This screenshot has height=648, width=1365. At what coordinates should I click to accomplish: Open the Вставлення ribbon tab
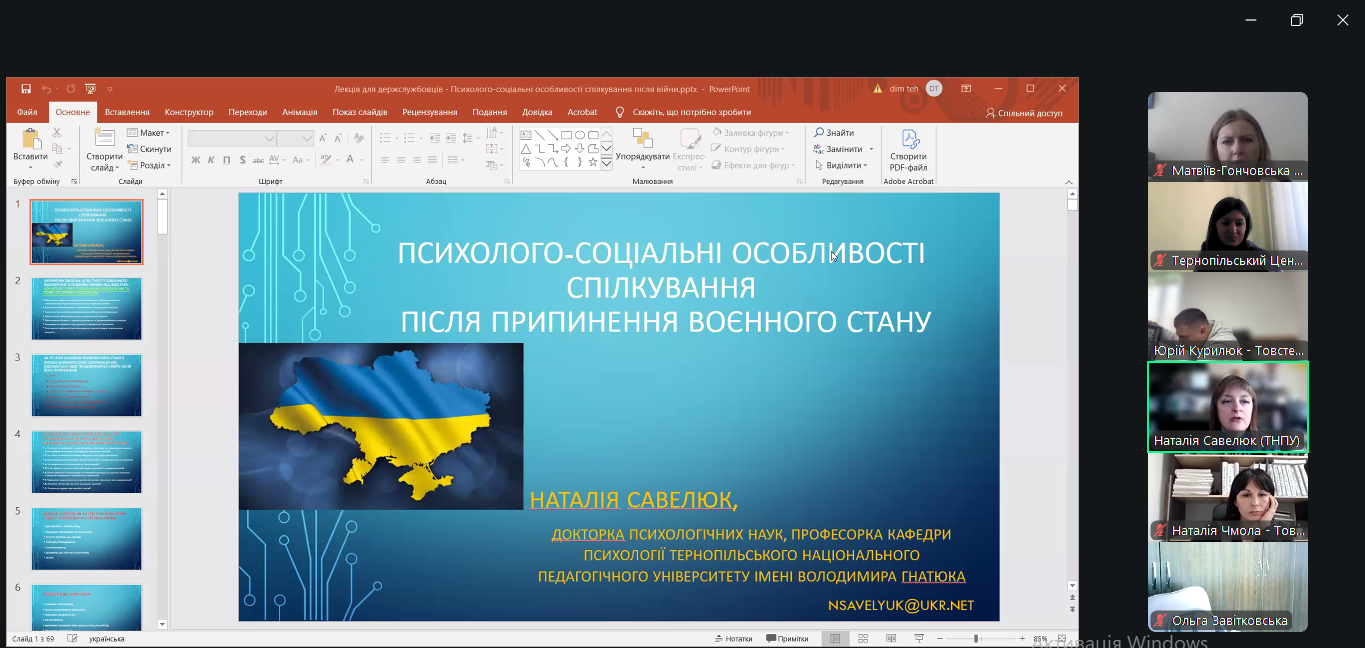[127, 113]
